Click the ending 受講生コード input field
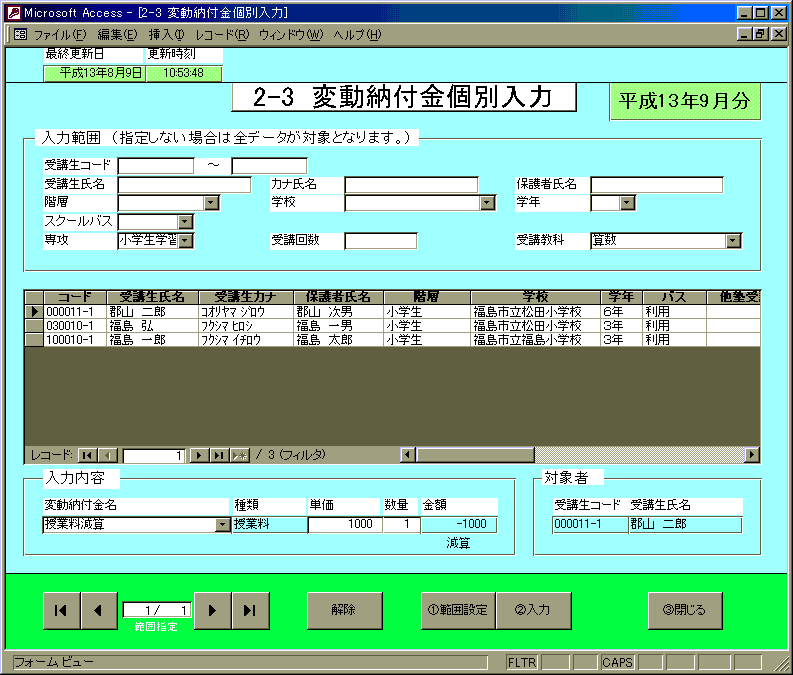This screenshot has width=793, height=675. [269, 165]
